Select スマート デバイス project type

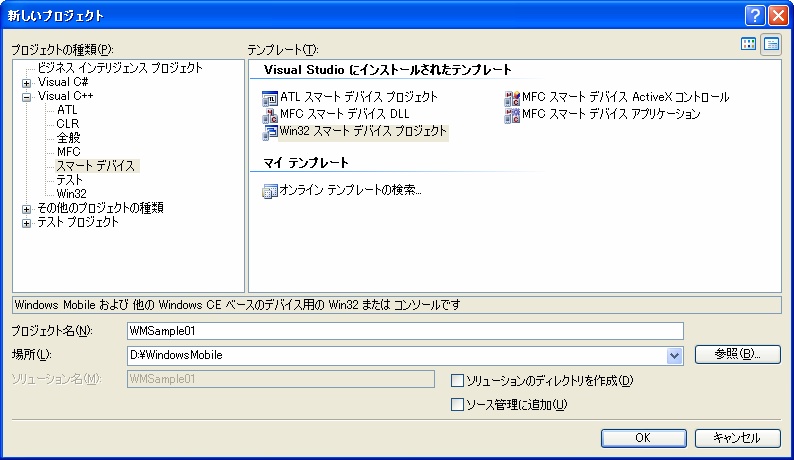(x=96, y=166)
